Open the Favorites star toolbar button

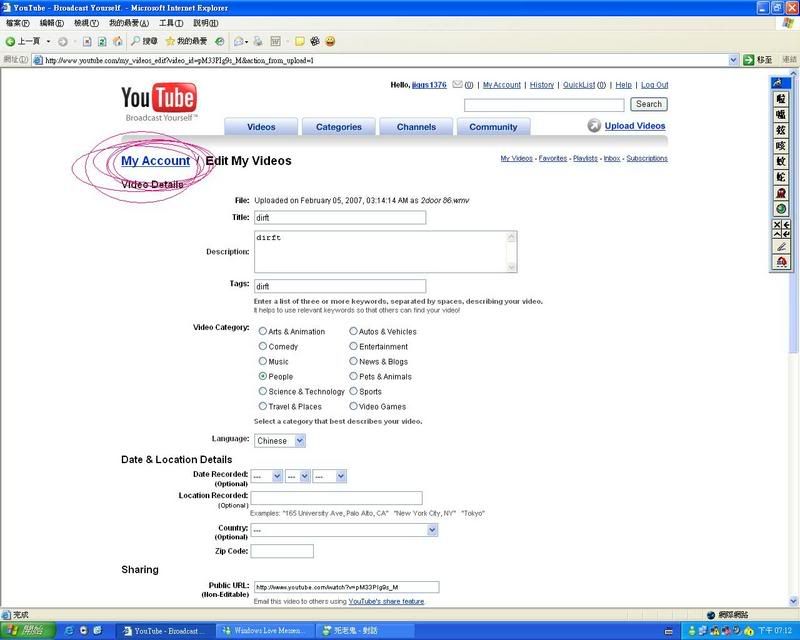click(186, 41)
